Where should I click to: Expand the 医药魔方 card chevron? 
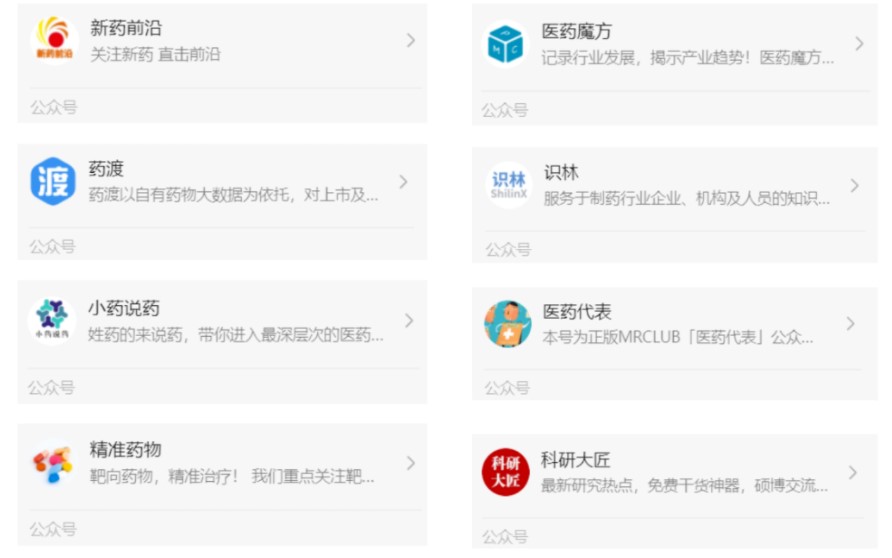(x=859, y=44)
